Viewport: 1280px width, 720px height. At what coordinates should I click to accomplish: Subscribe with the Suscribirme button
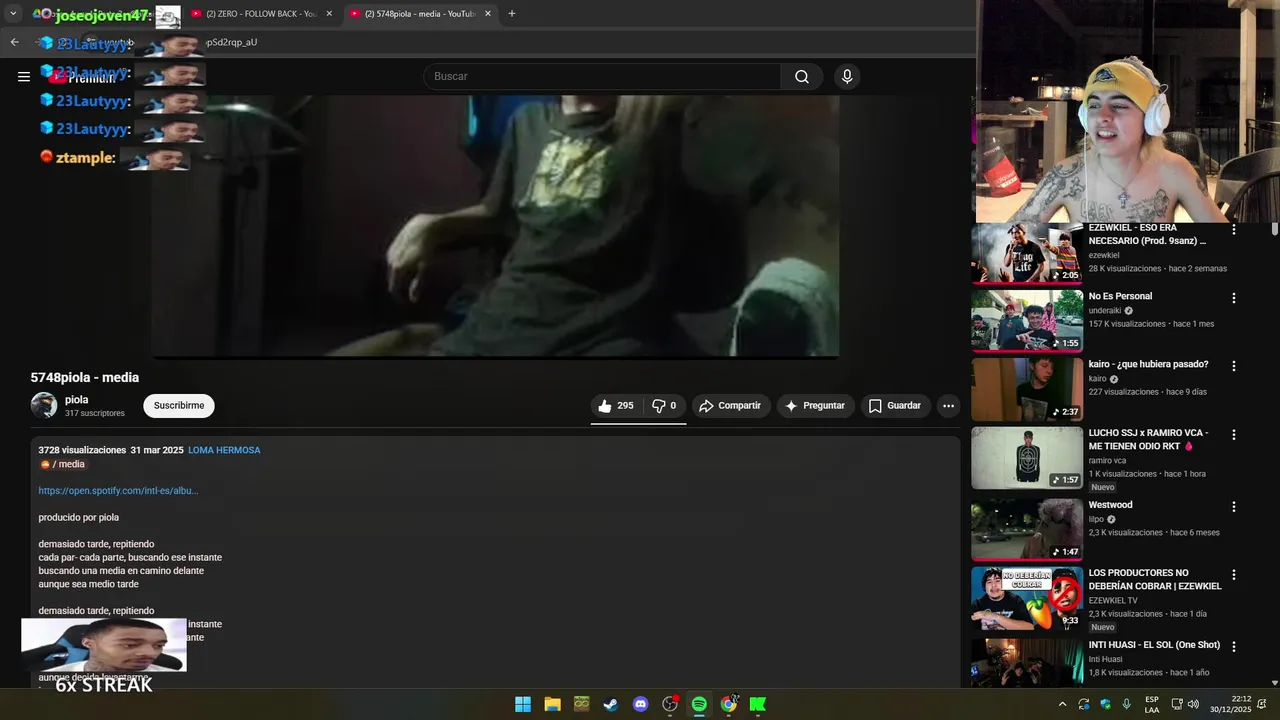point(179,406)
